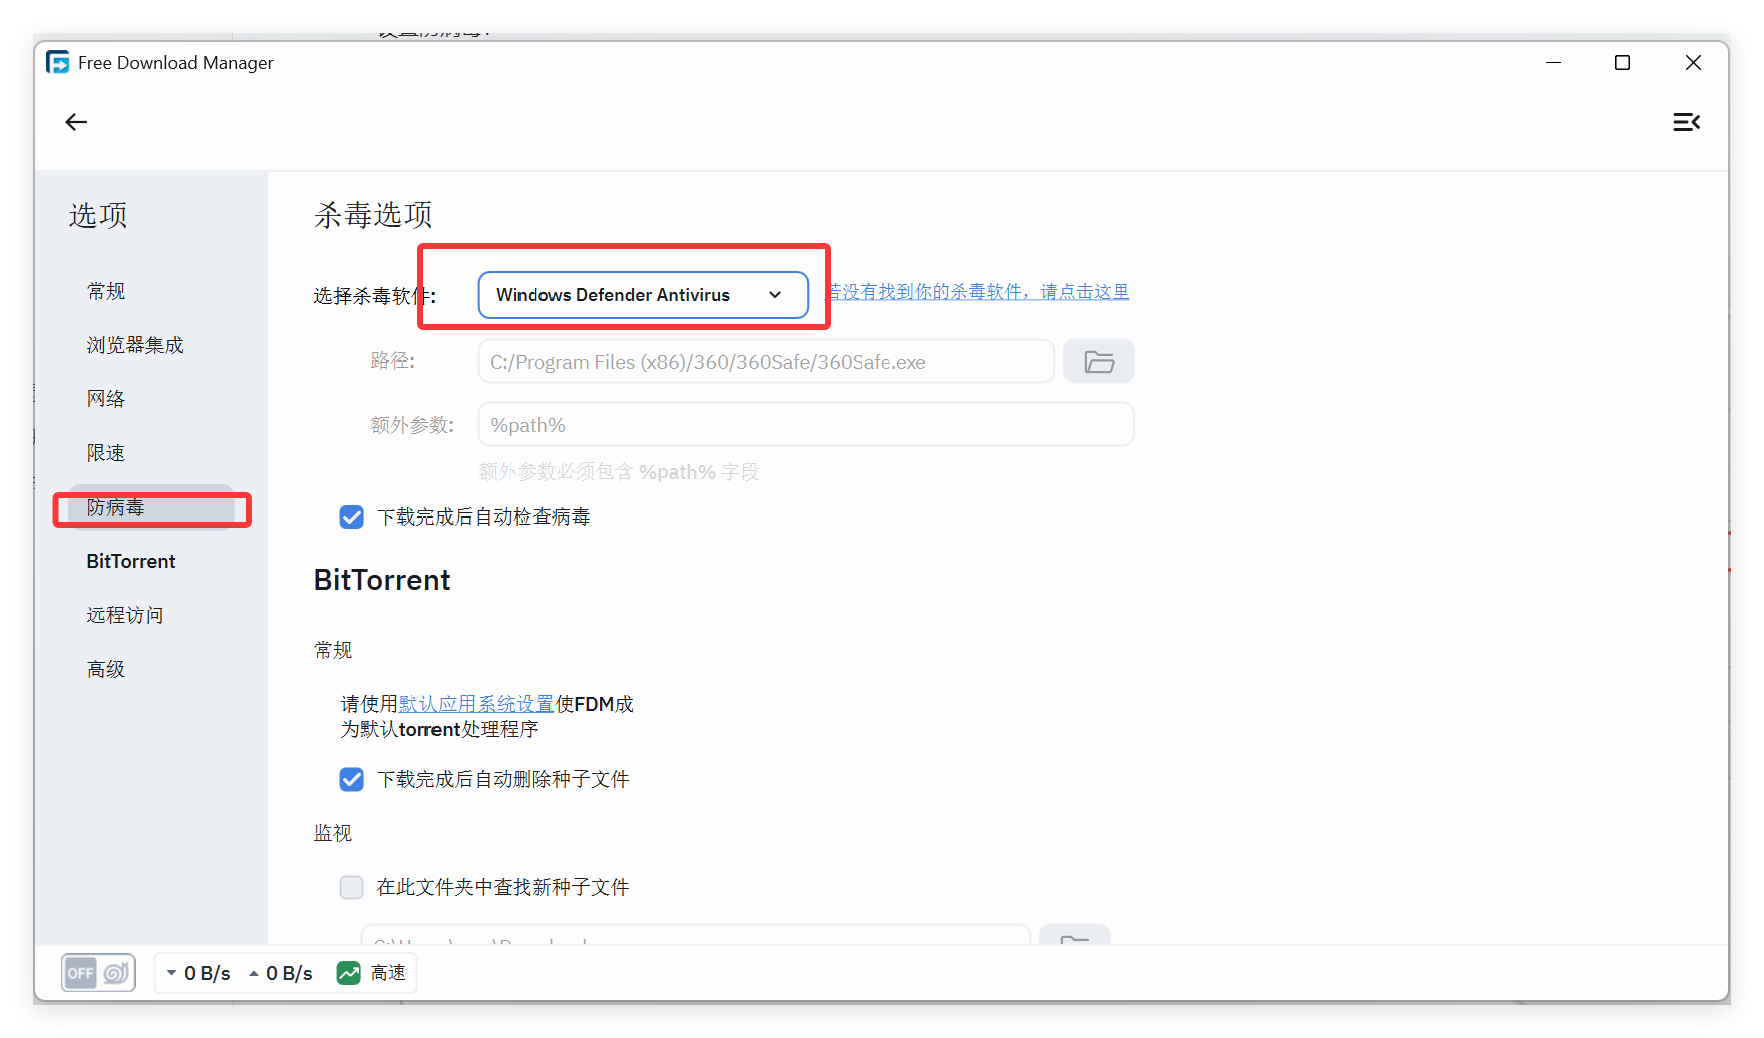Expand the Windows Defender Antivirus dropdown
Image resolution: width=1764 pixels, height=1038 pixels.
(643, 295)
